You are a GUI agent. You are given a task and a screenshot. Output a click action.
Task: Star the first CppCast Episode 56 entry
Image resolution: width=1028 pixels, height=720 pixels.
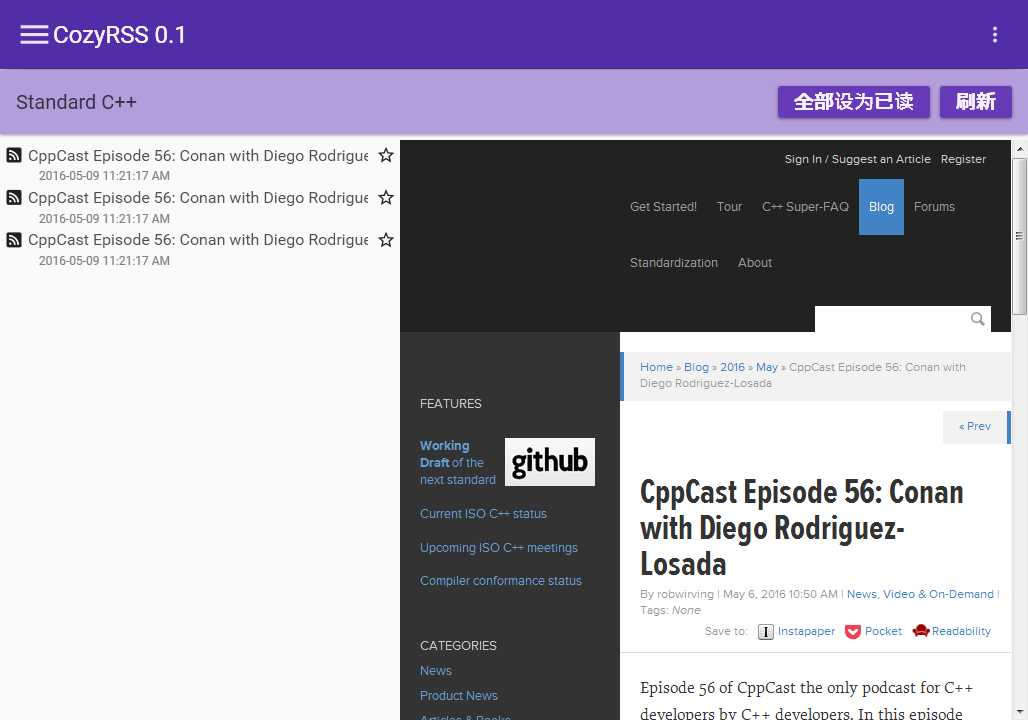point(386,155)
